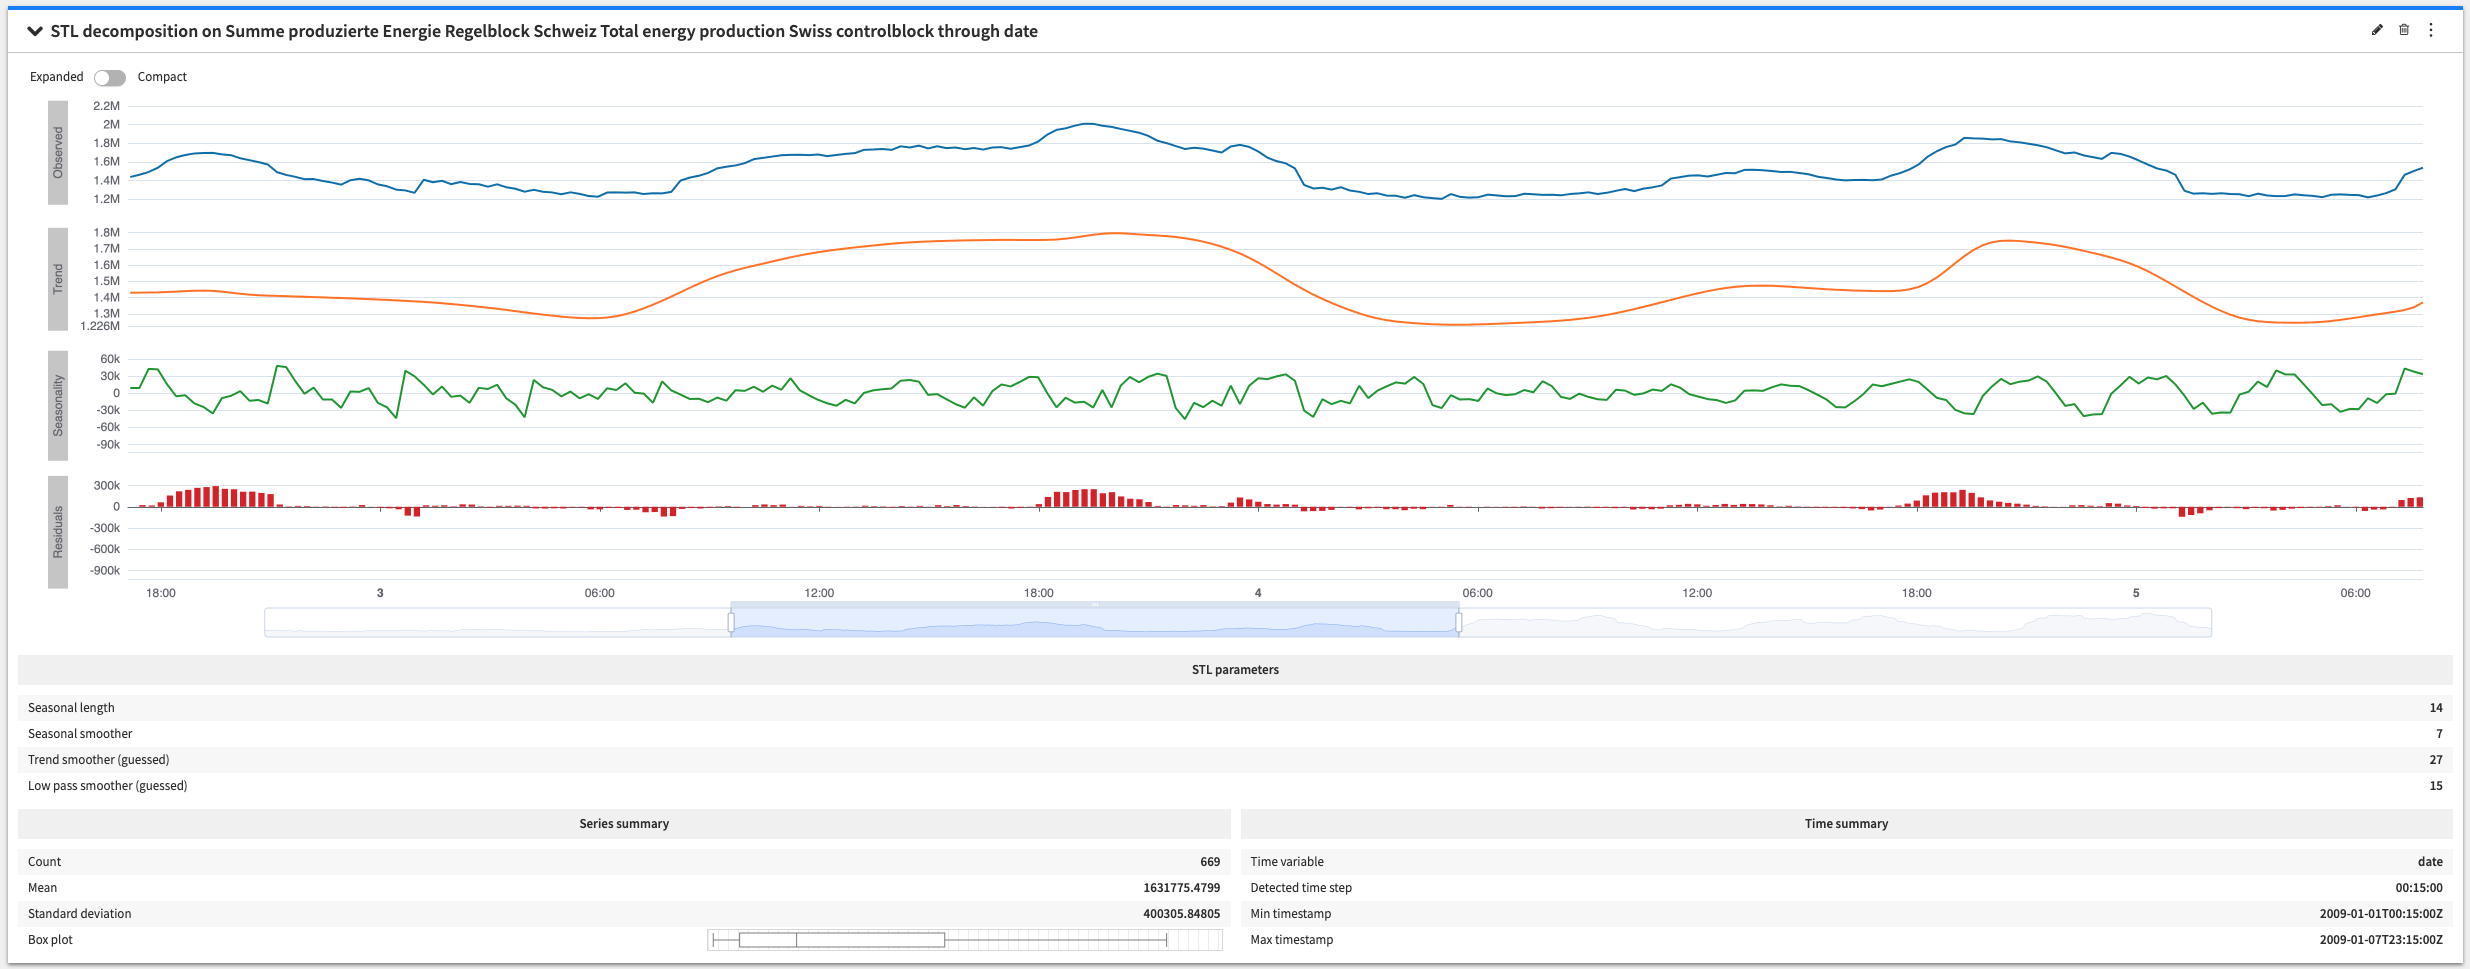Click the right handle of range selector
The width and height of the screenshot is (2470, 969).
tap(1459, 623)
